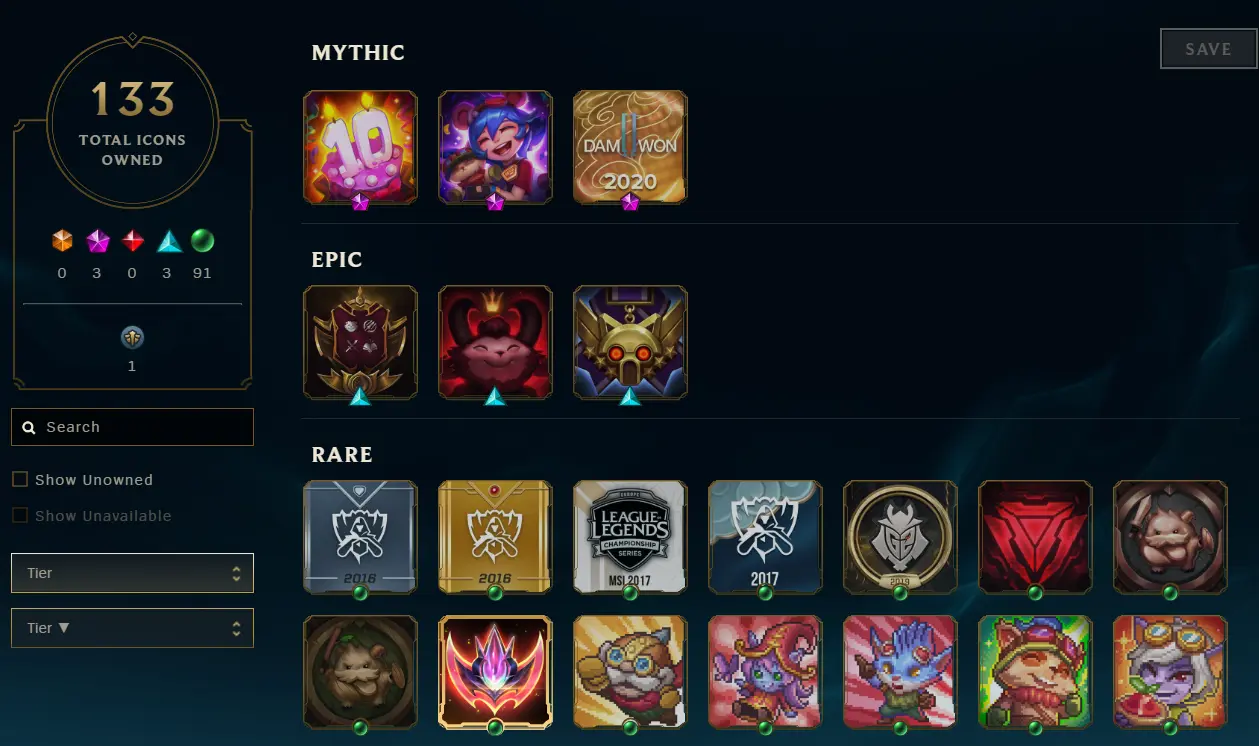Toggle the Show Unavailable checkbox
The image size is (1259, 746).
coord(19,516)
